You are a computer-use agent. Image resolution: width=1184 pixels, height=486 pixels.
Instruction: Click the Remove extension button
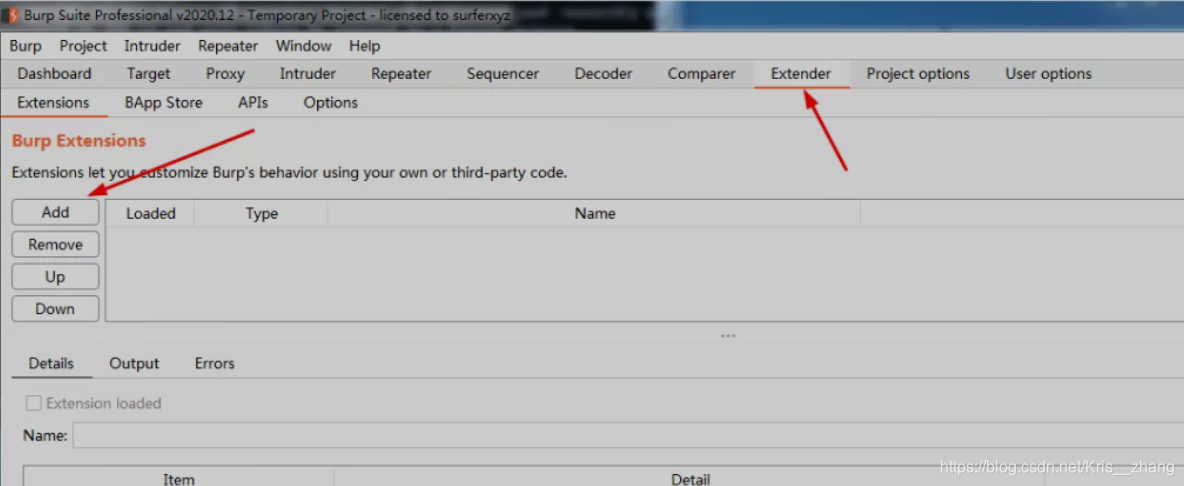click(55, 245)
